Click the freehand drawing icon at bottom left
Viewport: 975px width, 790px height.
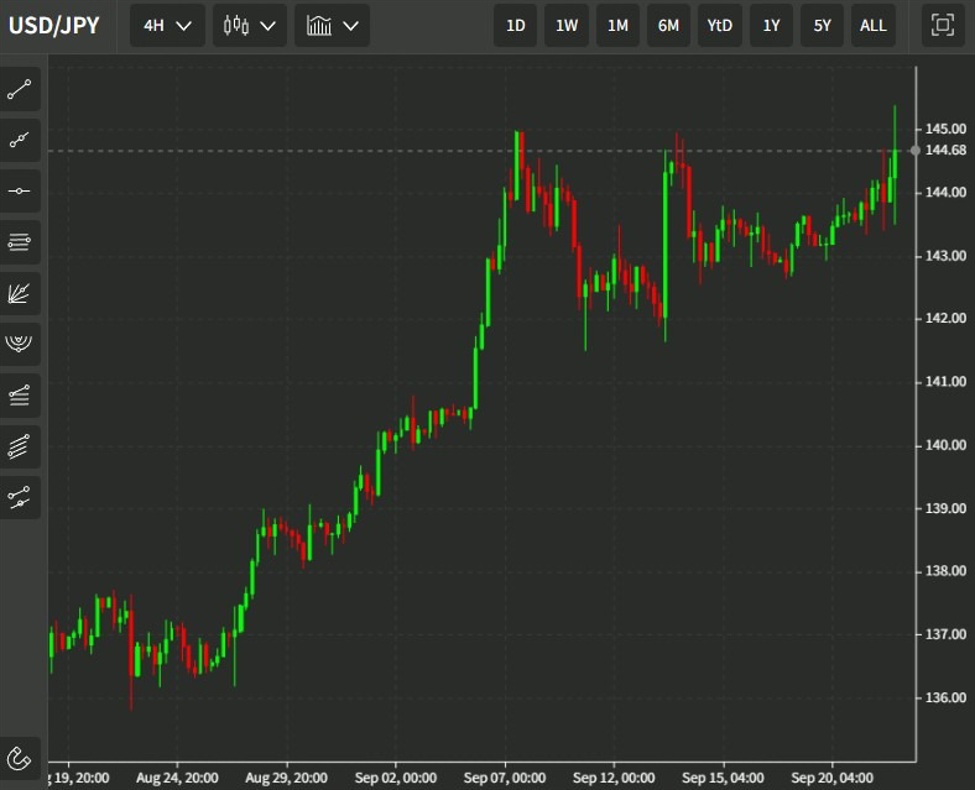(x=21, y=758)
